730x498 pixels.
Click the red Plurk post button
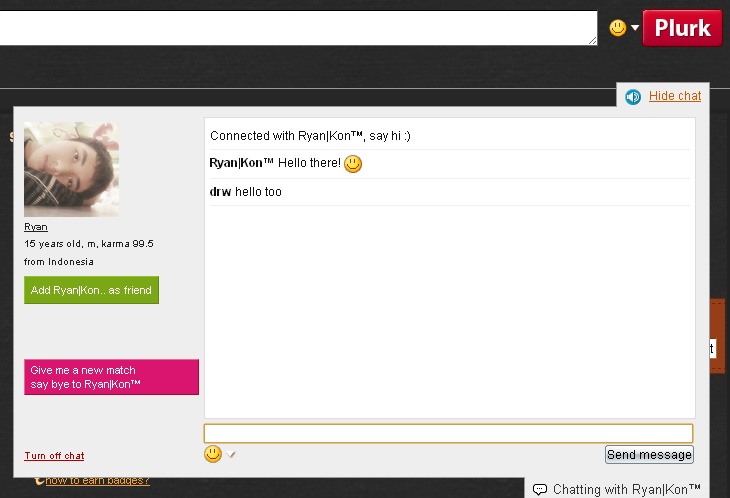point(682,28)
